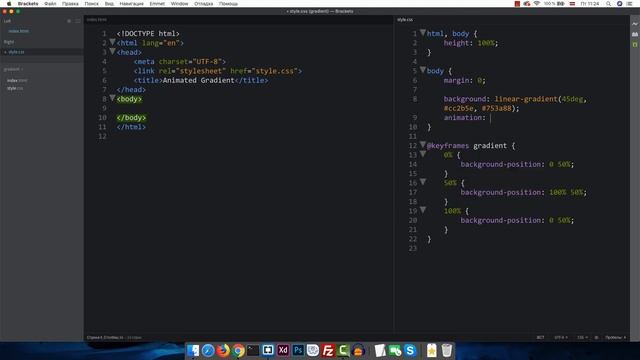Open index.html in the project tree
Image resolution: width=640 pixels, height=360 pixels.
tap(17, 80)
